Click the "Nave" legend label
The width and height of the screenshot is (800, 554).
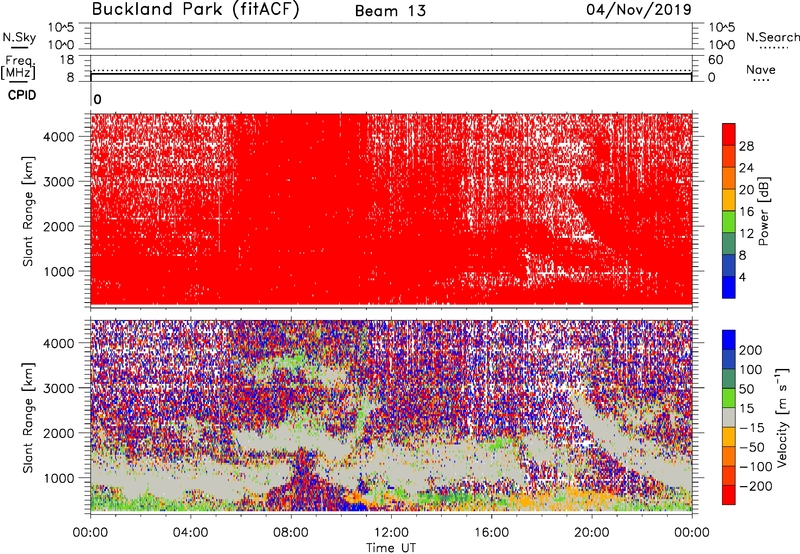tap(761, 69)
